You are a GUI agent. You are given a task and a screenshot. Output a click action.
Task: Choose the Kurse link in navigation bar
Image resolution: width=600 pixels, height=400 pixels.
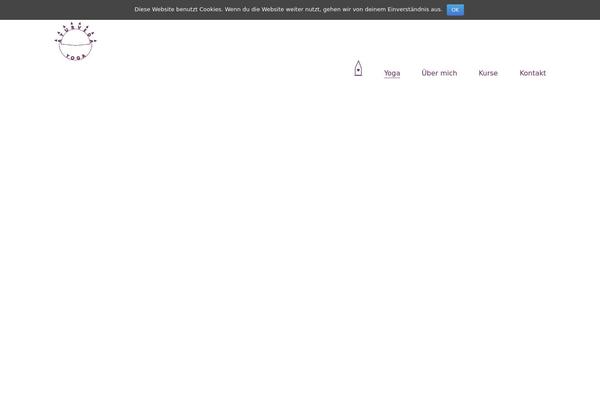(488, 73)
